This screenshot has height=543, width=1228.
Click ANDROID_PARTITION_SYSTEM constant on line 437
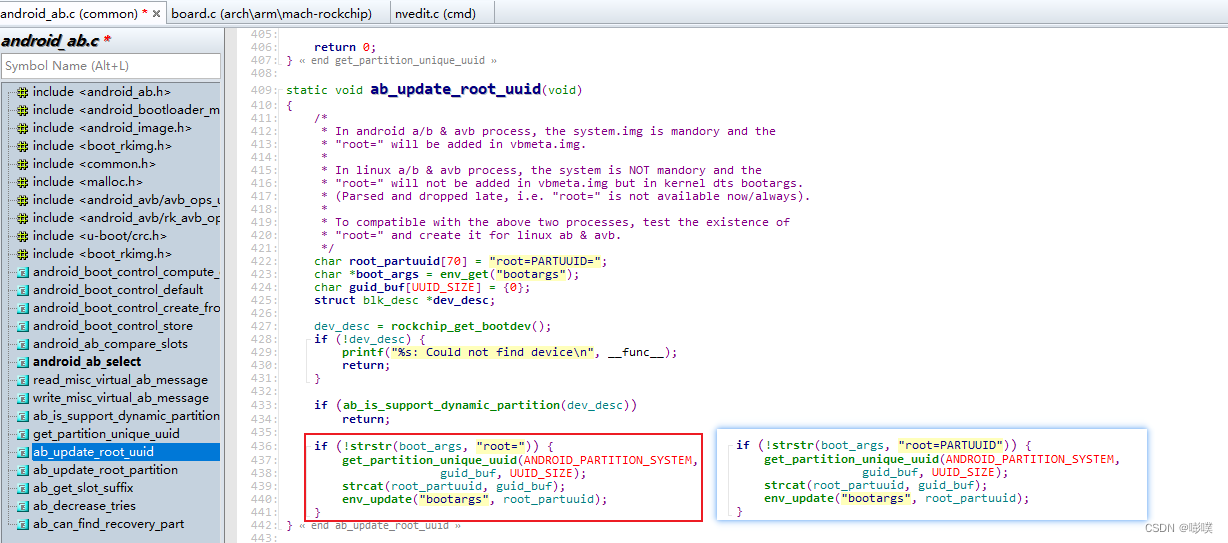click(x=608, y=460)
